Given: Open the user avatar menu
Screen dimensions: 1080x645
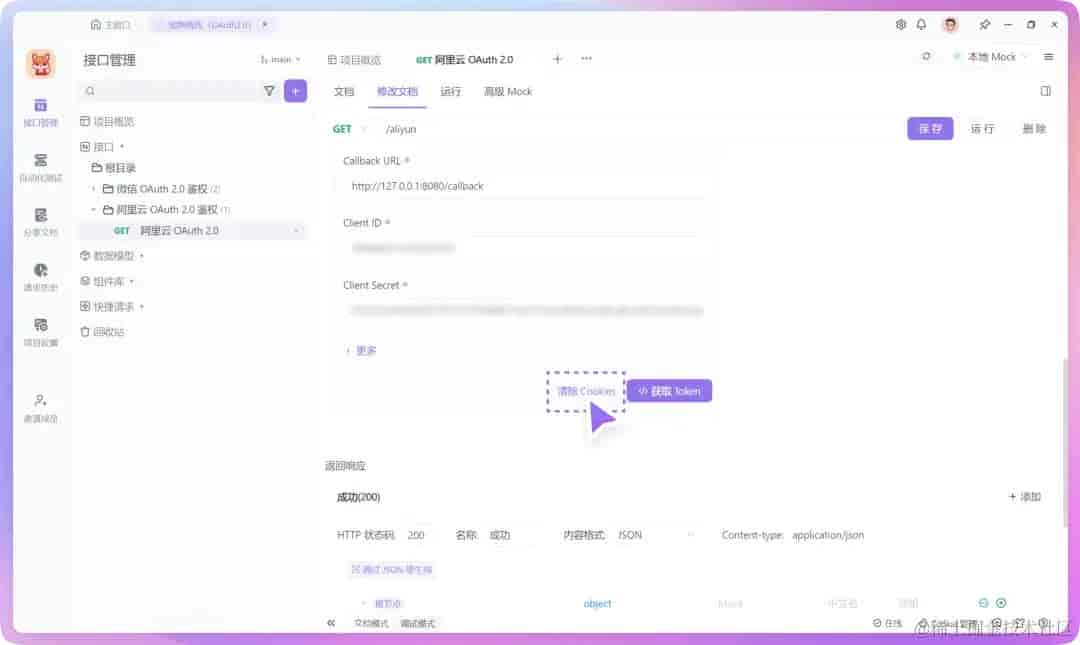Looking at the screenshot, I should click(x=951, y=25).
